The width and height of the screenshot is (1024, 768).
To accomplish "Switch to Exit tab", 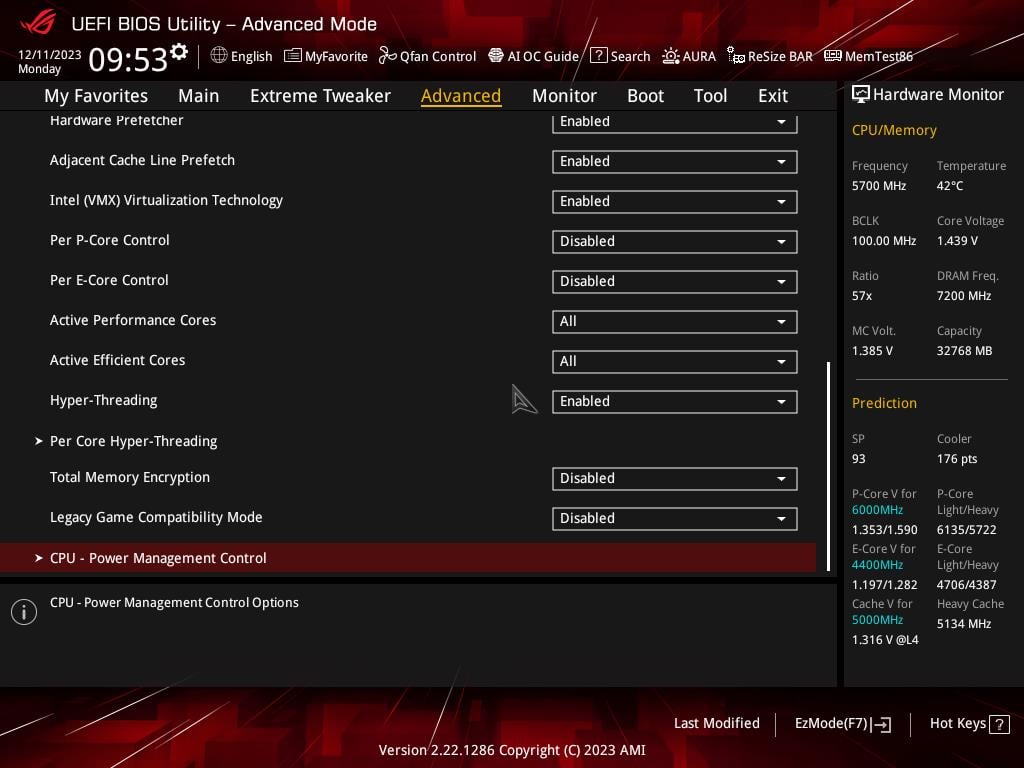I will (773, 96).
